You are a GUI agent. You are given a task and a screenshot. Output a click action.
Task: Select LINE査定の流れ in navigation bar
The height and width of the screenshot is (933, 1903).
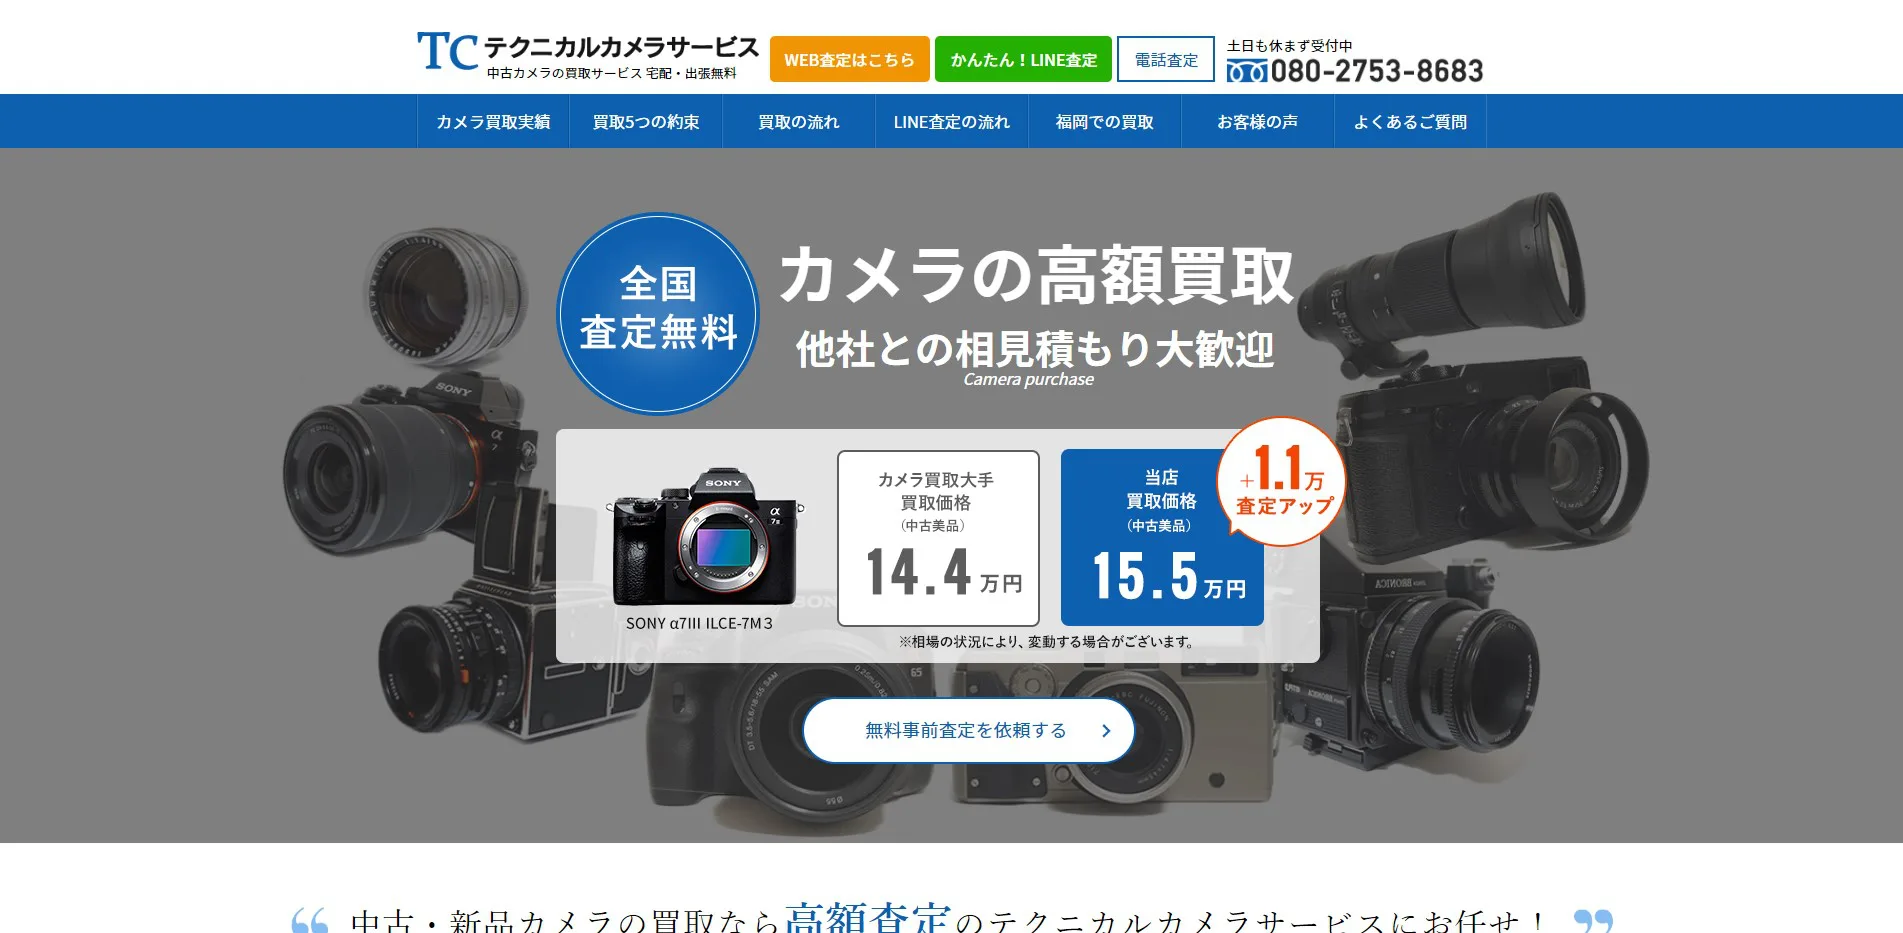pos(952,122)
